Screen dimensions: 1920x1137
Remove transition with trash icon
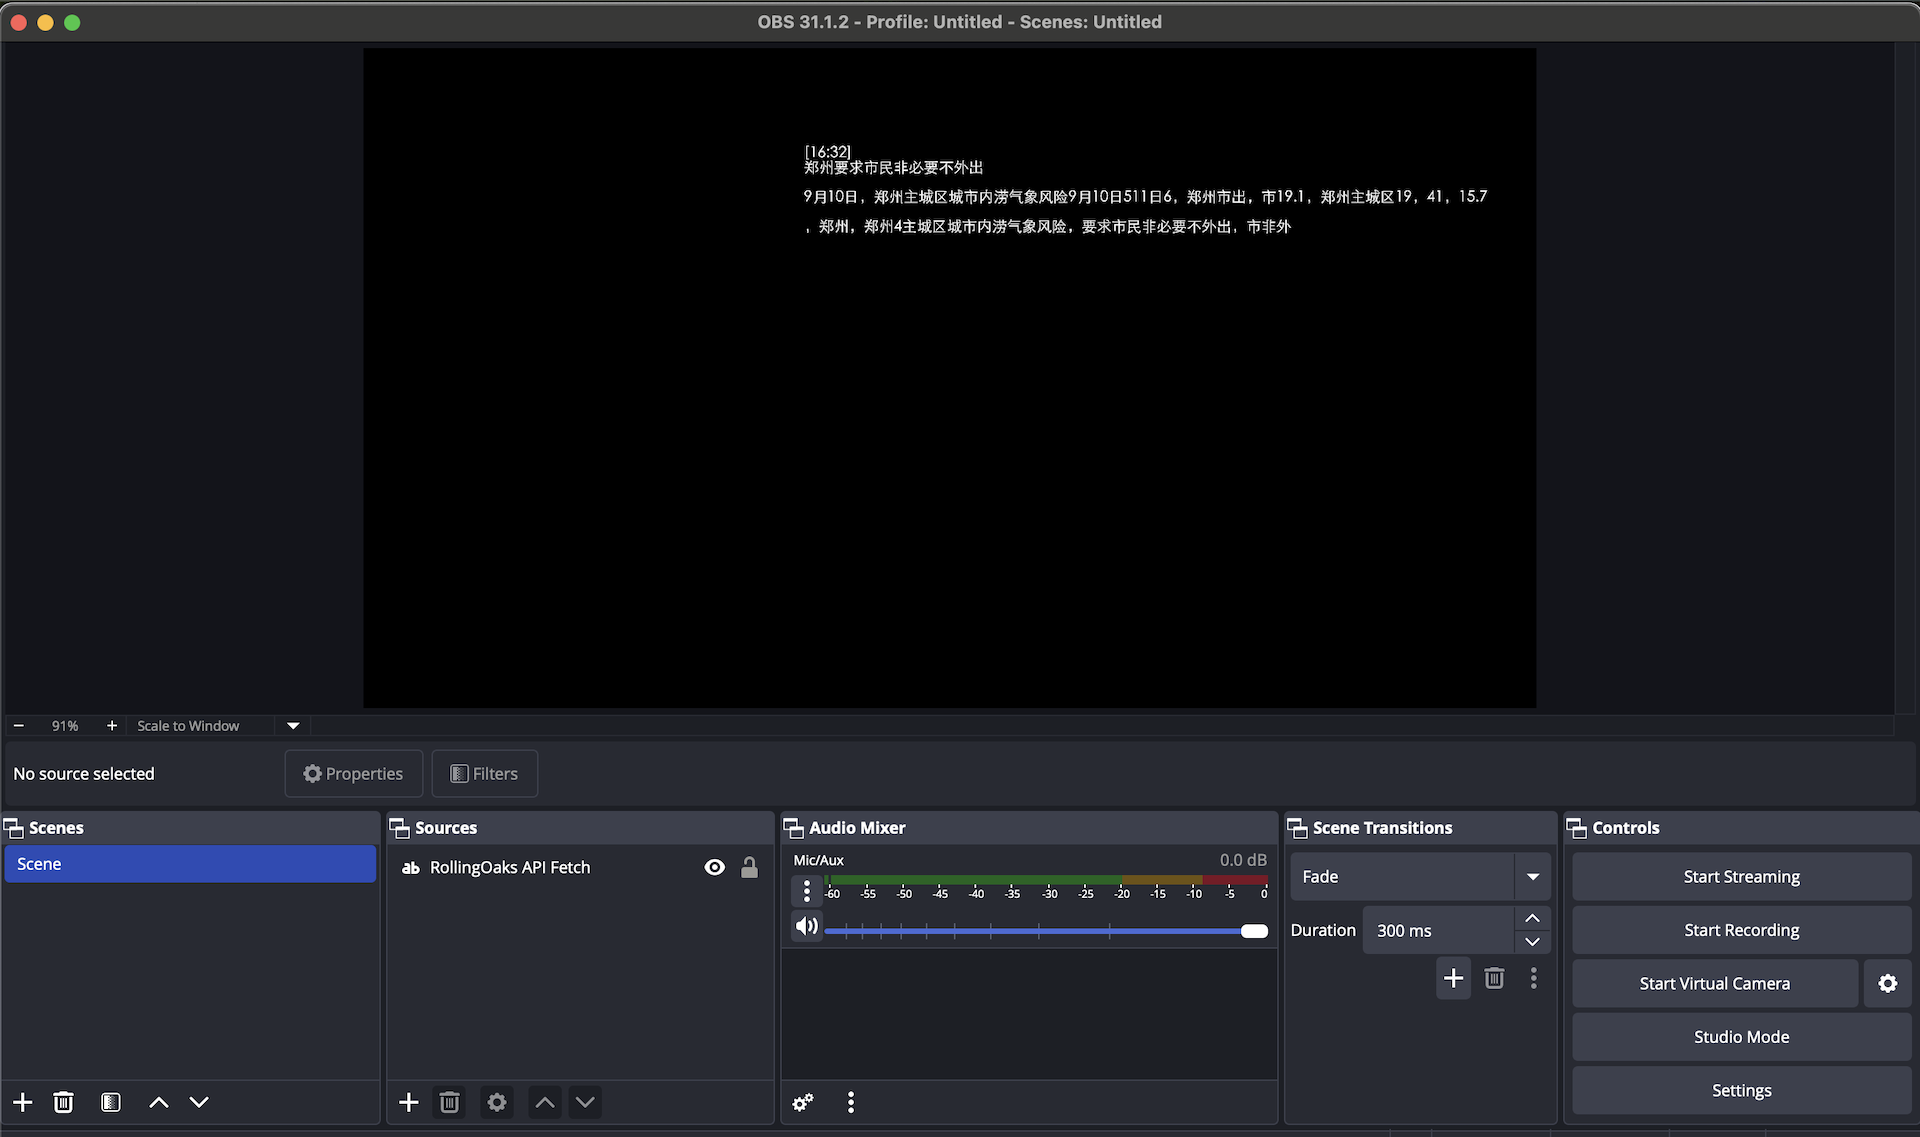click(1494, 978)
